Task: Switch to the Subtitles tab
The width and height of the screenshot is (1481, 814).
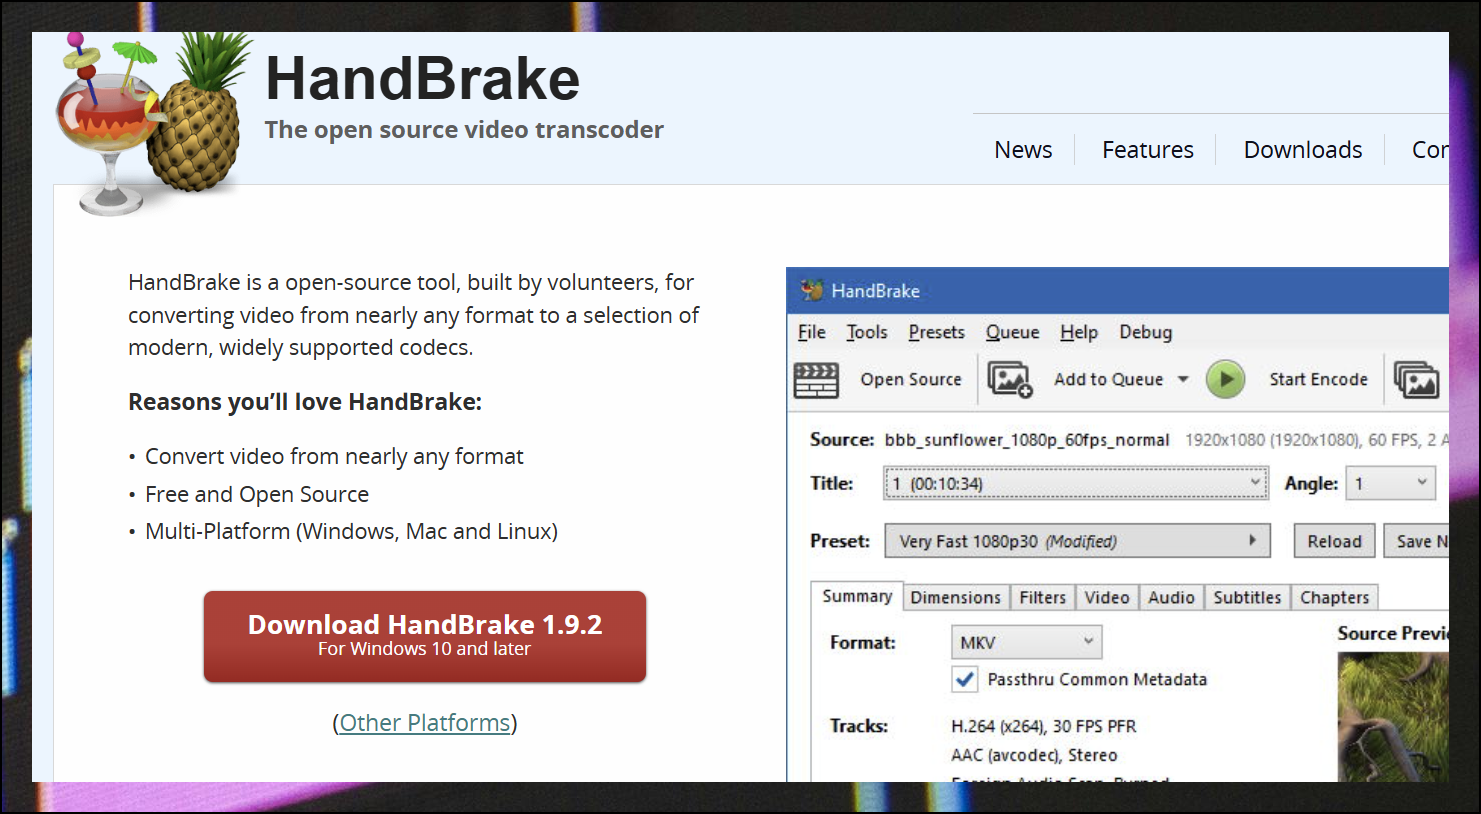Action: coord(1247,597)
